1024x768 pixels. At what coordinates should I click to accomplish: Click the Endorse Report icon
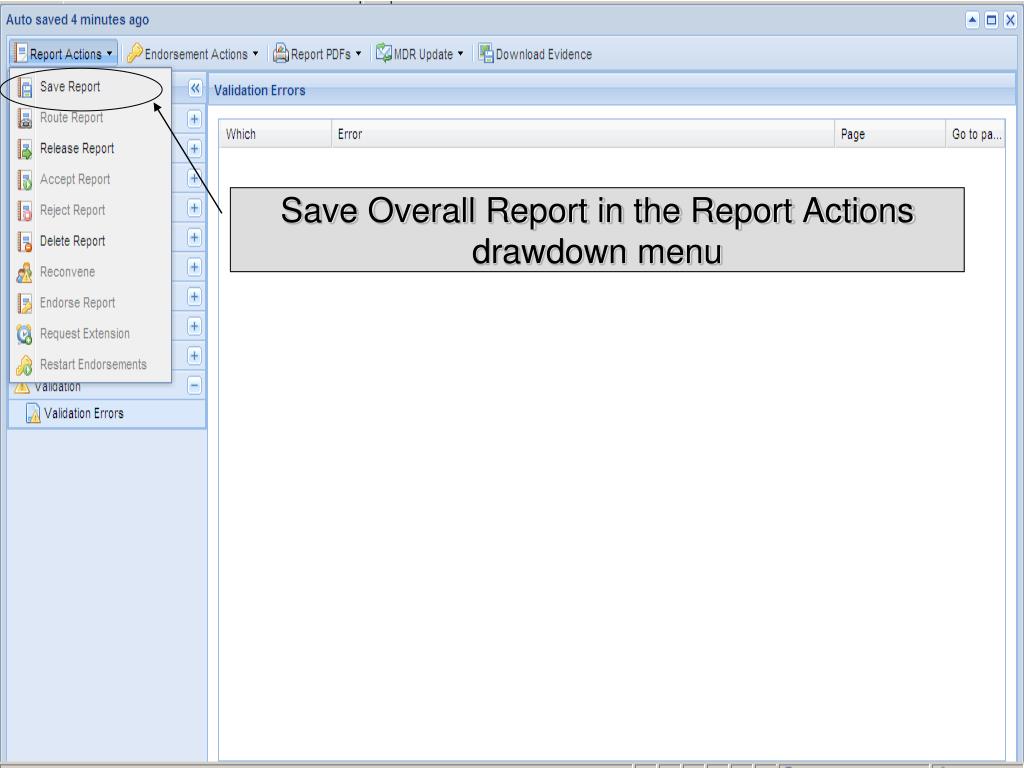(x=25, y=303)
